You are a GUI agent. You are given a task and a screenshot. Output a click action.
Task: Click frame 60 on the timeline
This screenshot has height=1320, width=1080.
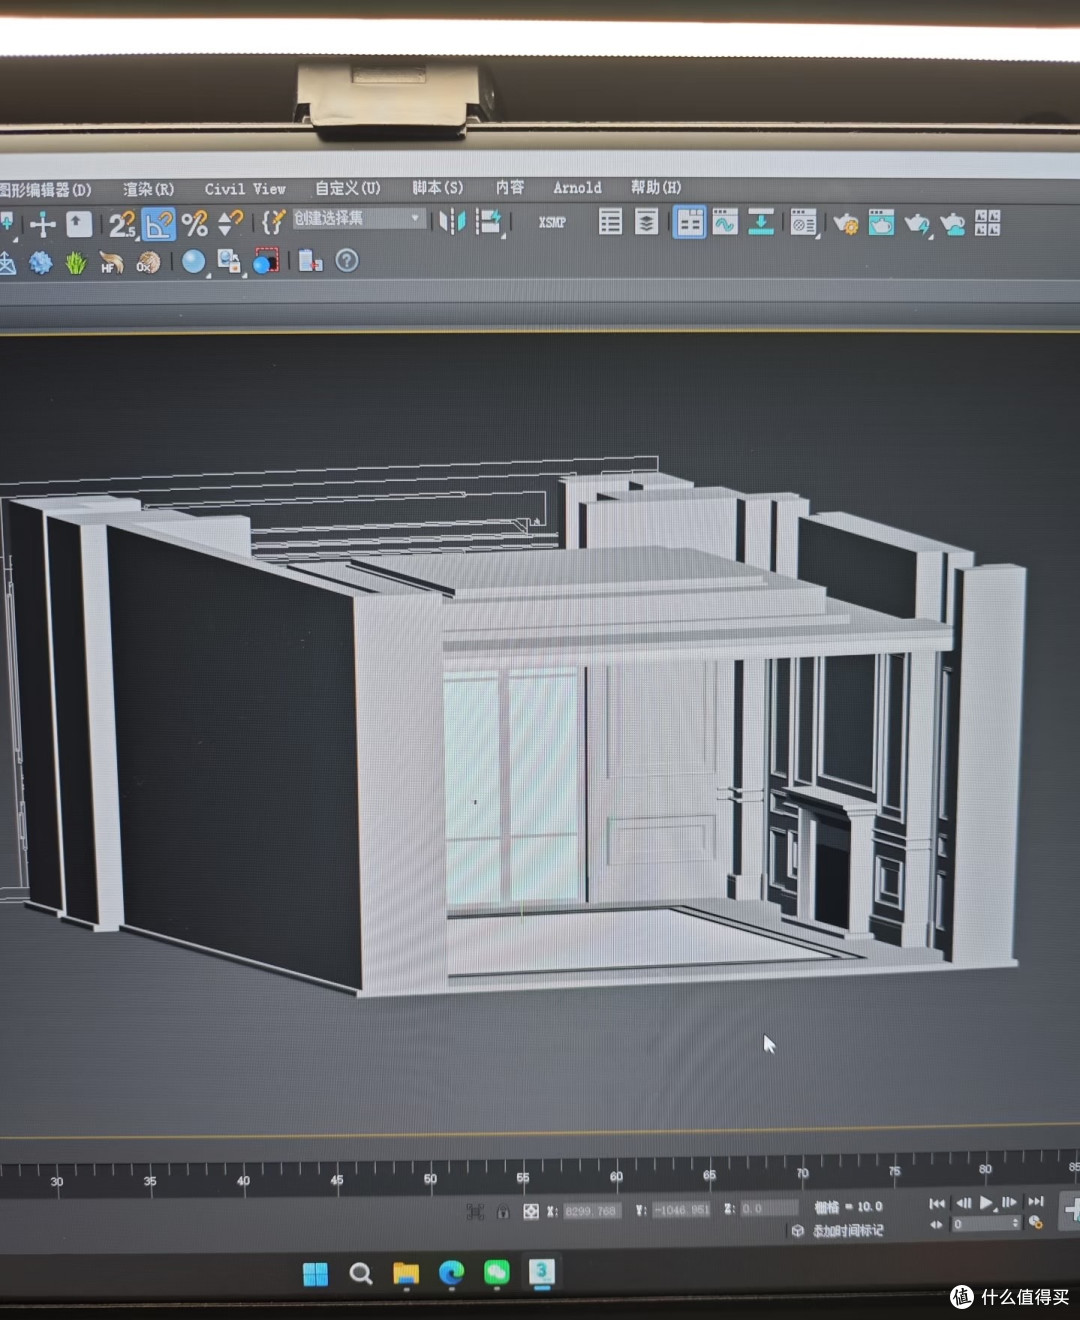616,1177
